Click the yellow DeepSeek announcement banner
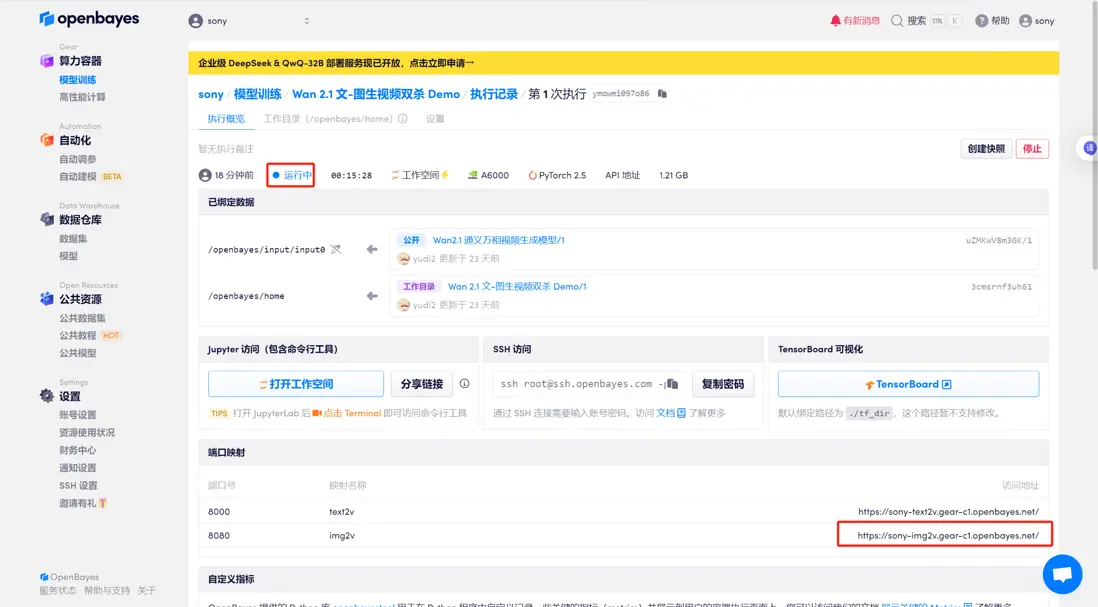Image resolution: width=1098 pixels, height=607 pixels. click(623, 63)
